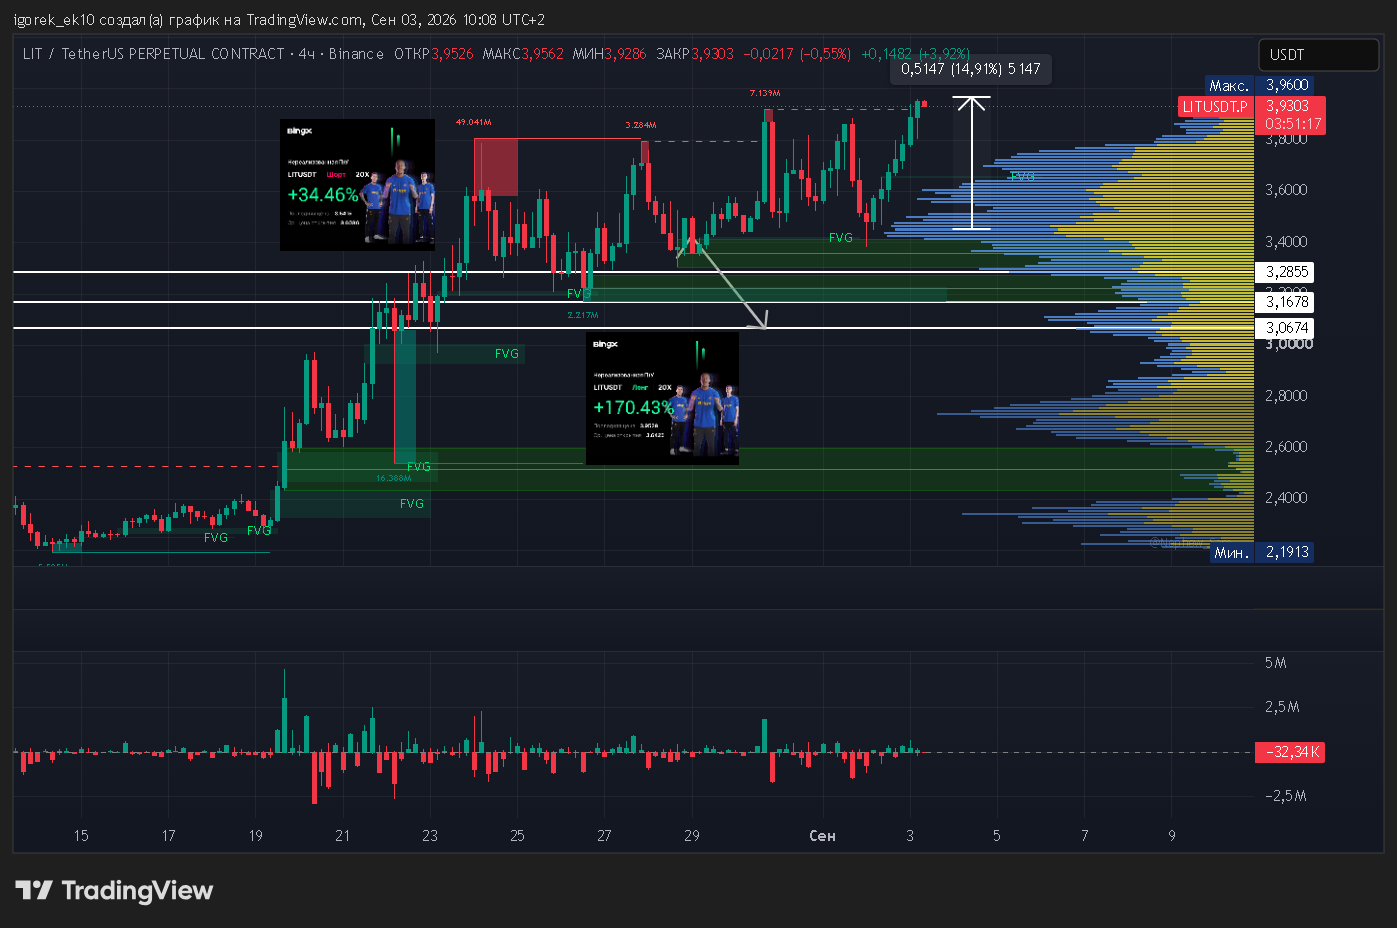Click the author line starting igorek_ek10
Image resolution: width=1397 pixels, height=928 pixels.
point(280,20)
